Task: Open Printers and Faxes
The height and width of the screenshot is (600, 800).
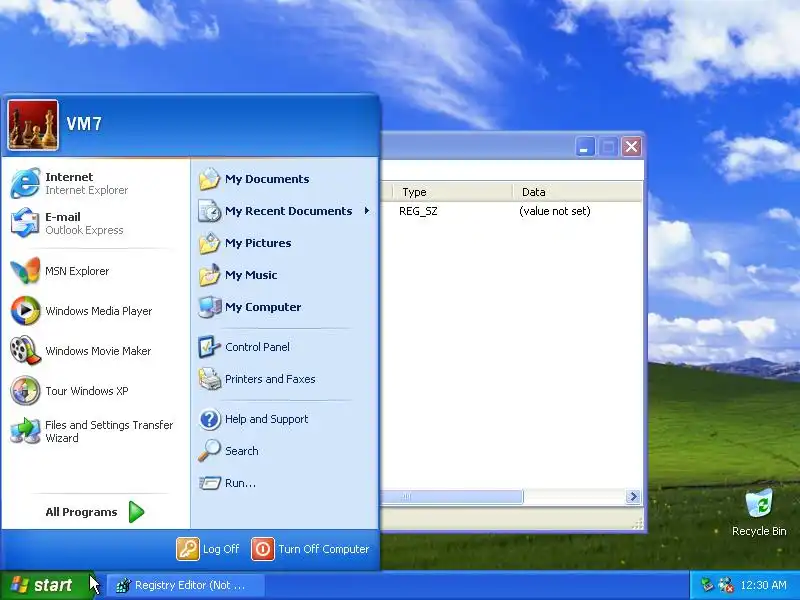Action: point(285,379)
